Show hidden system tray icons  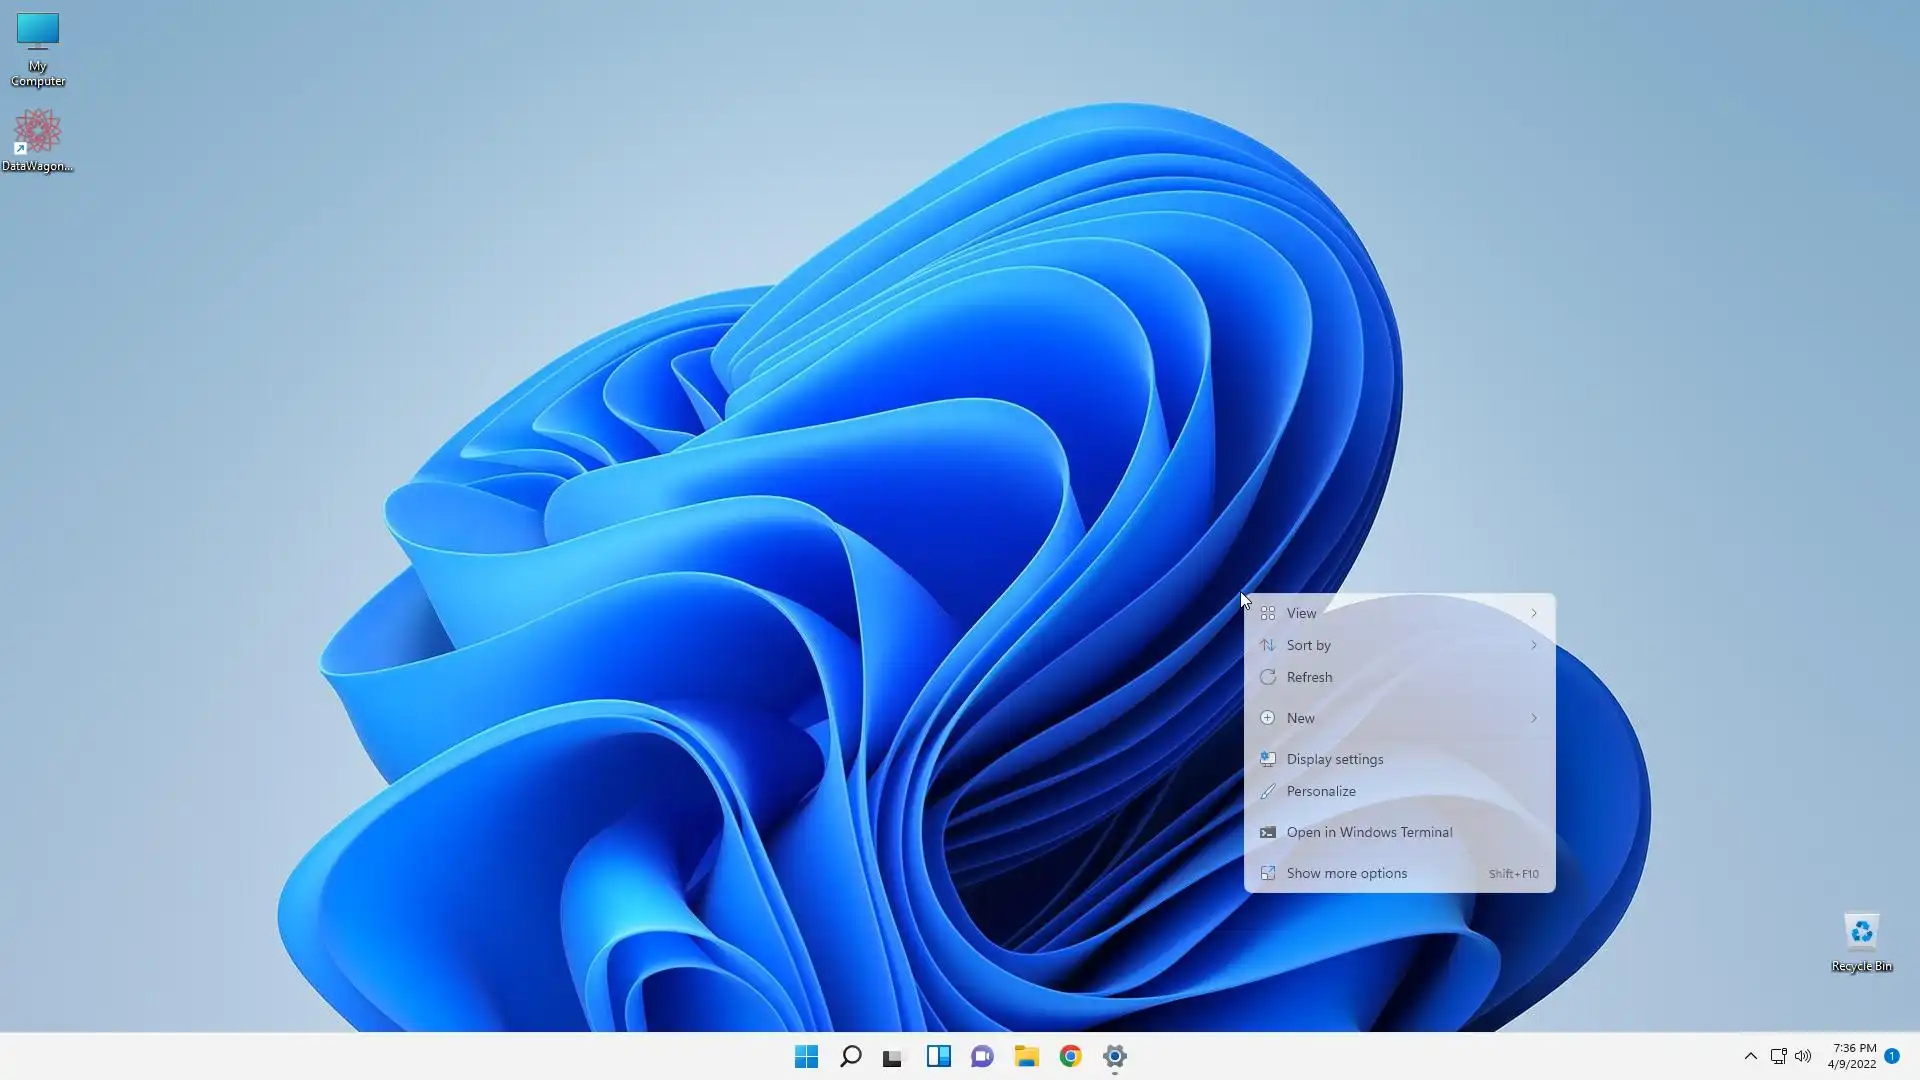(1750, 1056)
